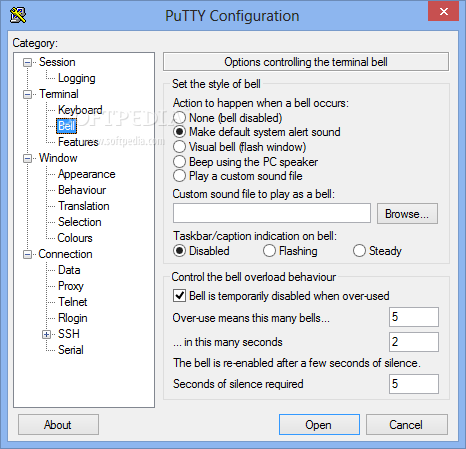Close the PuTTY Configuration window
466x449 pixels.
click(444, 11)
